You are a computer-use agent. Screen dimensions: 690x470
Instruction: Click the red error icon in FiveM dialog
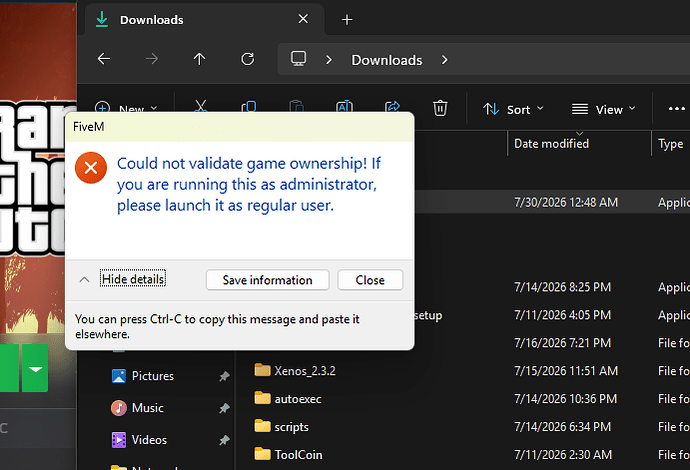pos(91,168)
